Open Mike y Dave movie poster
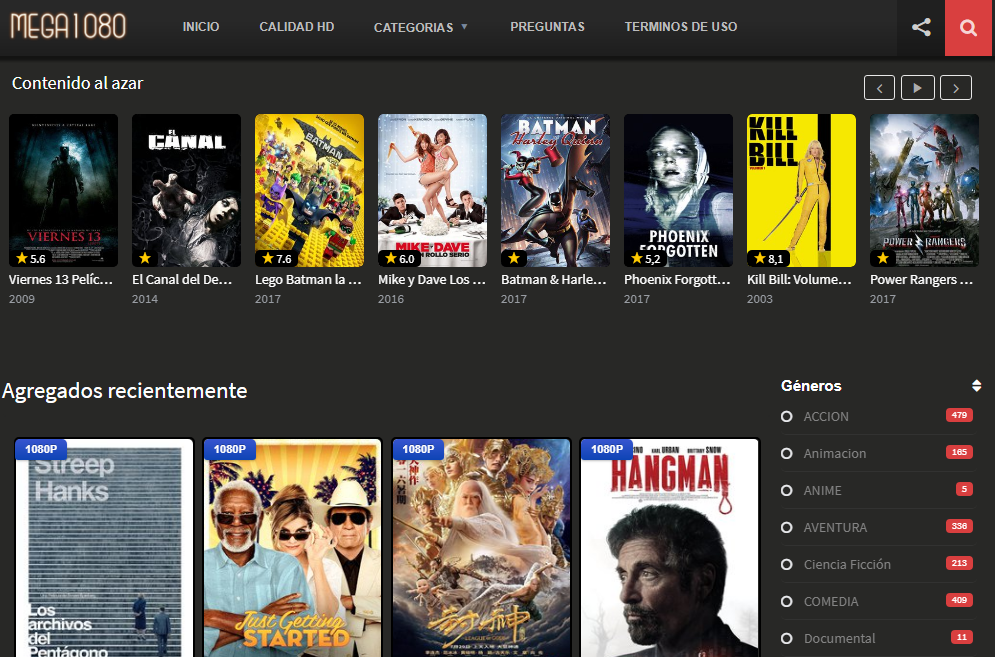995x657 pixels. tap(433, 190)
